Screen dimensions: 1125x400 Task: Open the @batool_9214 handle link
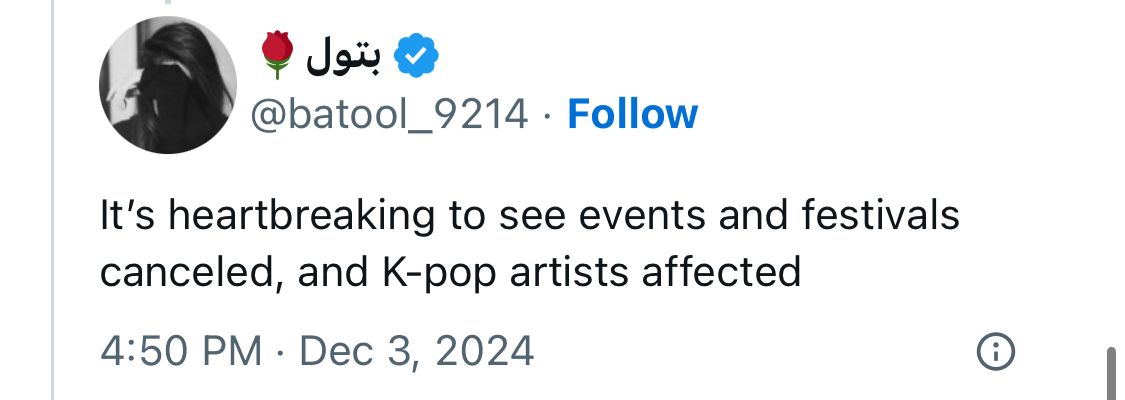click(x=389, y=116)
